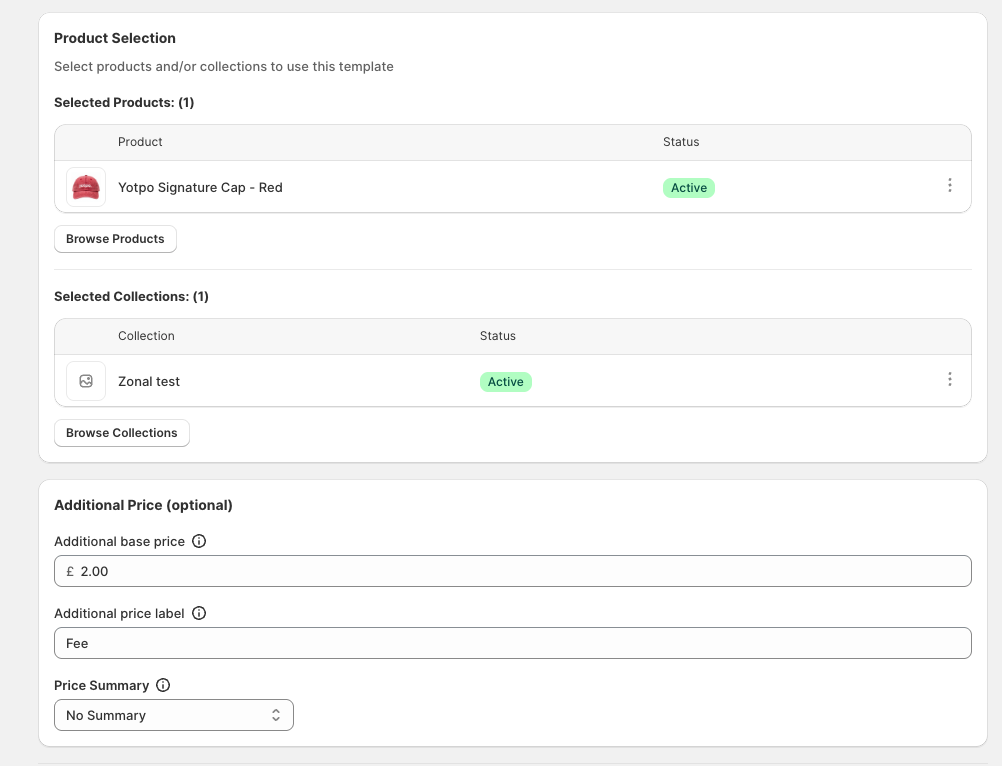The image size is (1002, 766).
Task: Focus the Additional base price input field
Action: click(x=513, y=571)
